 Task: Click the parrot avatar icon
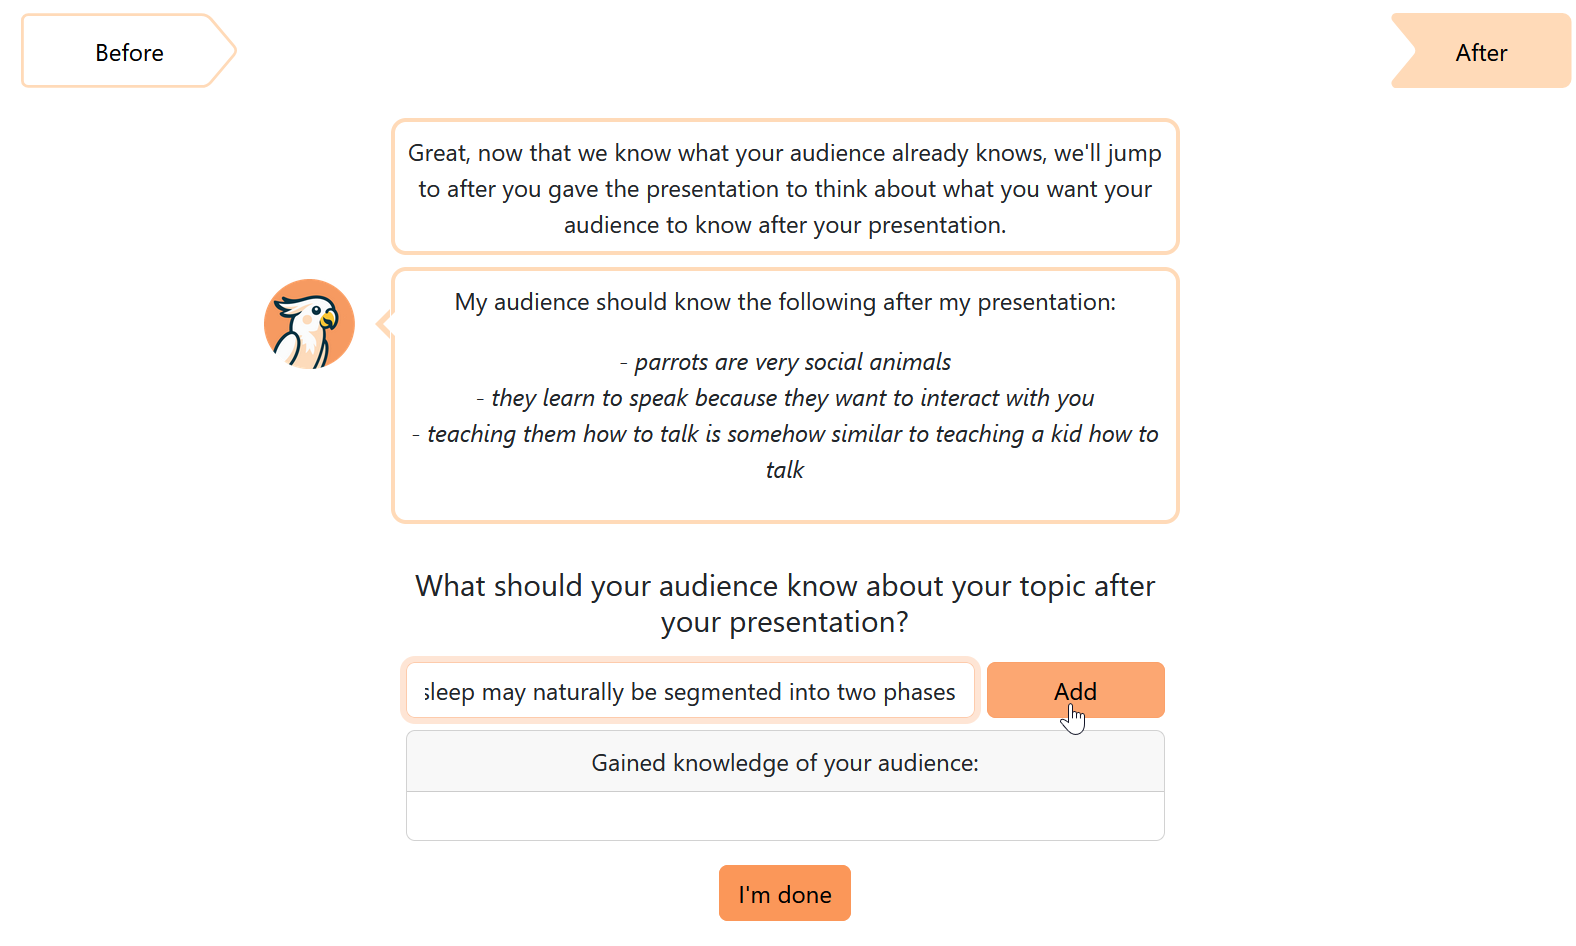309,324
